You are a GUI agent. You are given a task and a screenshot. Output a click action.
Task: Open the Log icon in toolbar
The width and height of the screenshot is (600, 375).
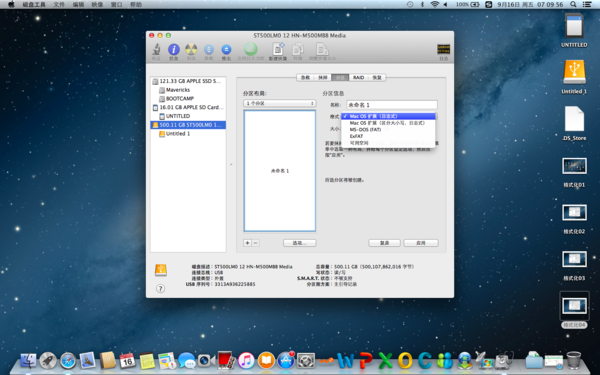pyautogui.click(x=443, y=49)
